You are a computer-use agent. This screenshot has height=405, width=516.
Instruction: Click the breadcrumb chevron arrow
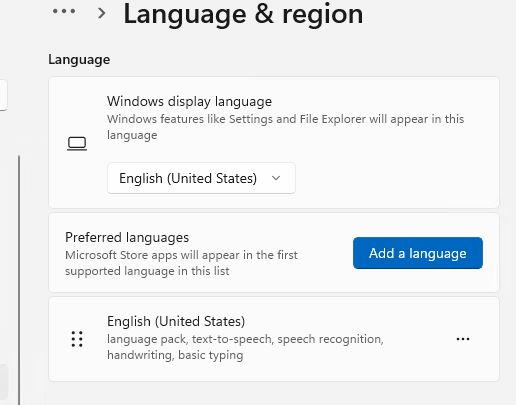[x=102, y=13]
